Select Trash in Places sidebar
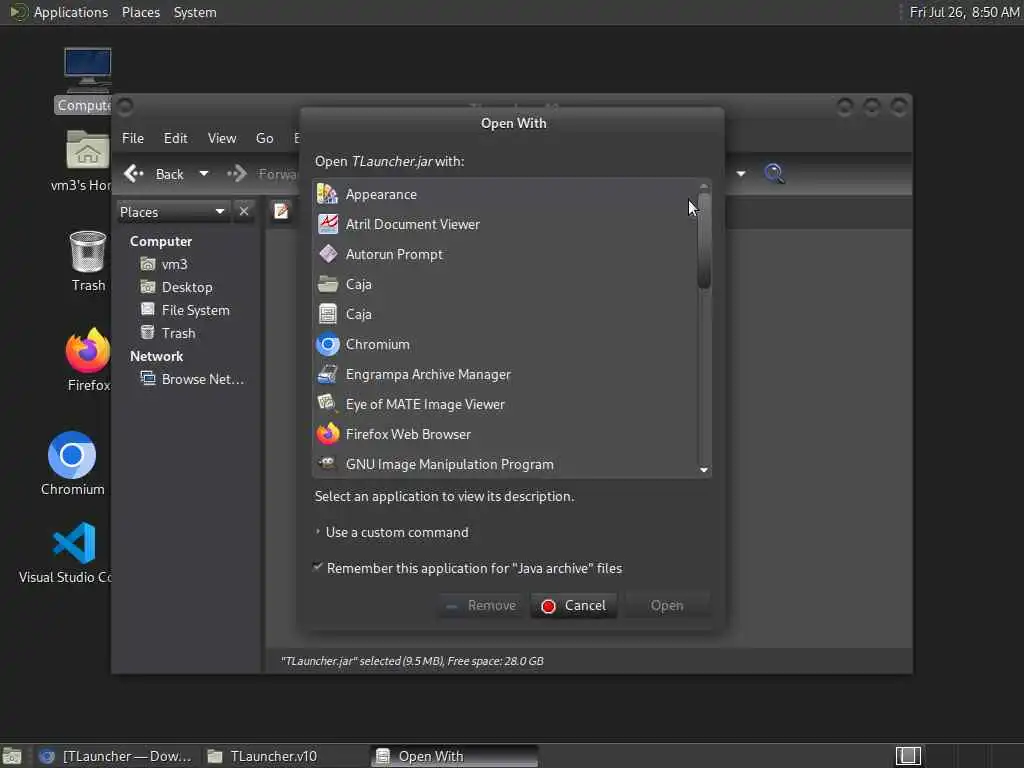This screenshot has height=768, width=1024. click(x=178, y=333)
